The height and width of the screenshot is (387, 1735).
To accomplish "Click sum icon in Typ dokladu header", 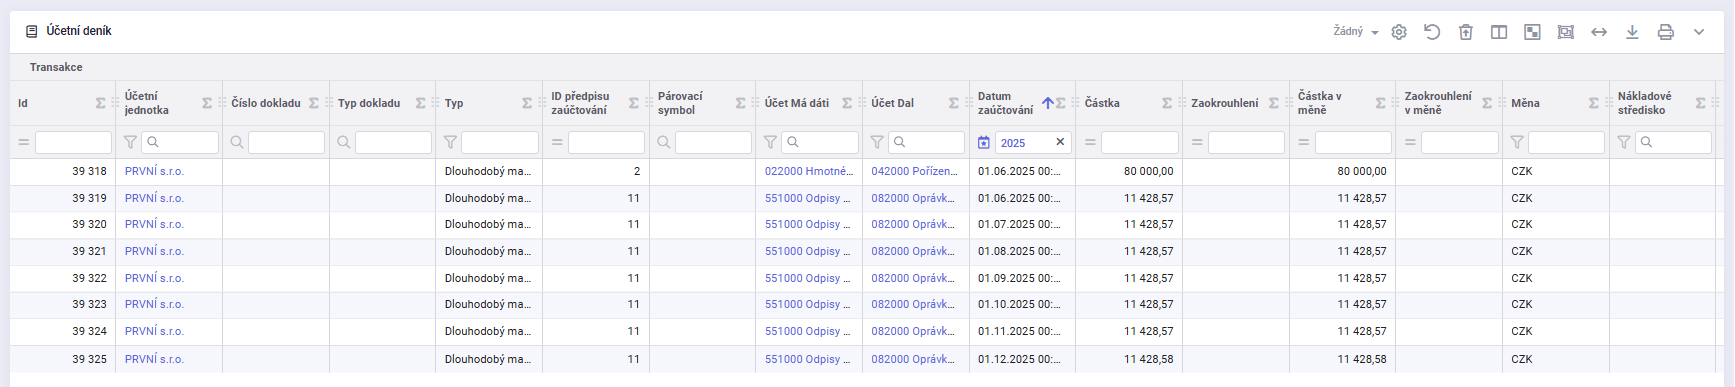I will pos(421,103).
